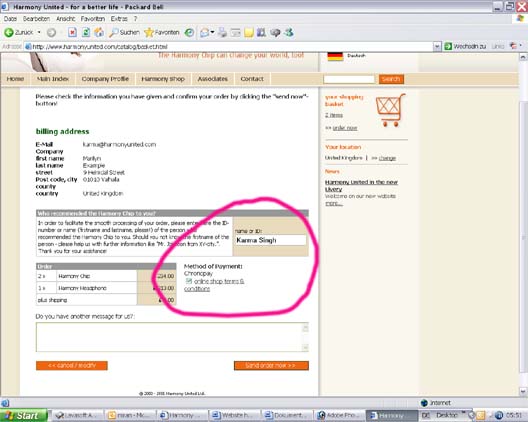Click the DE language indicator in taskbar

point(425,416)
